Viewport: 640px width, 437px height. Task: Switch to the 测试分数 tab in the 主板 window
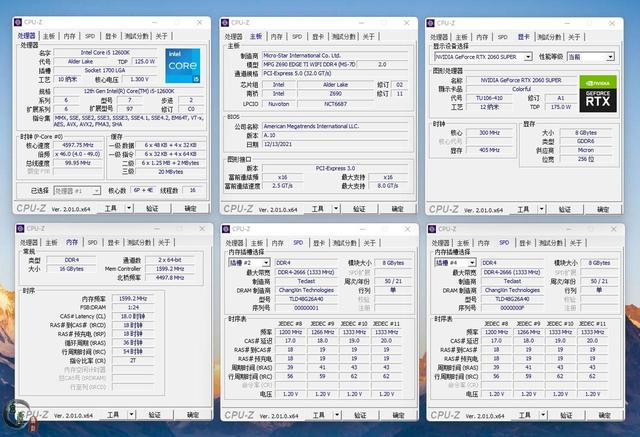tap(343, 36)
